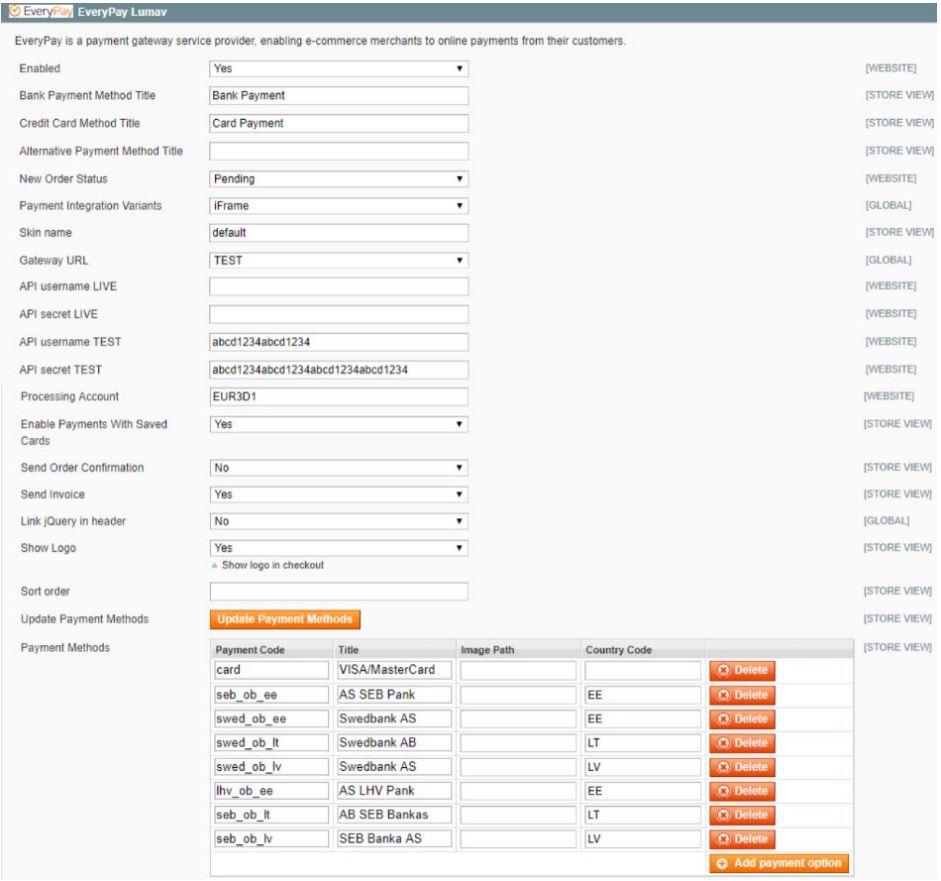The width and height of the screenshot is (941, 881).
Task: Edit title field 'AS SEB Pank'
Action: (x=394, y=695)
